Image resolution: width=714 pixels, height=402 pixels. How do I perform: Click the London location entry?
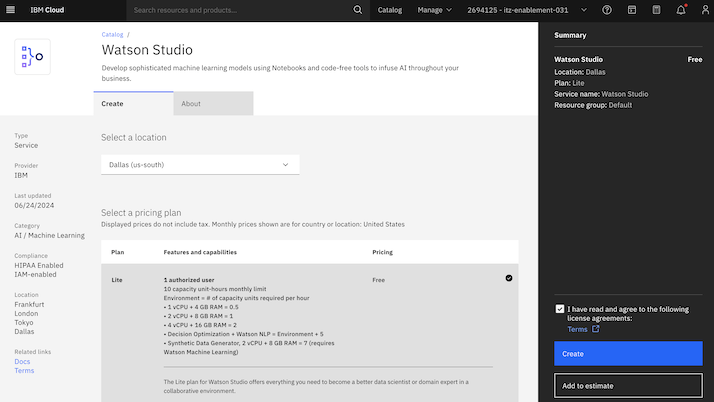coord(26,314)
